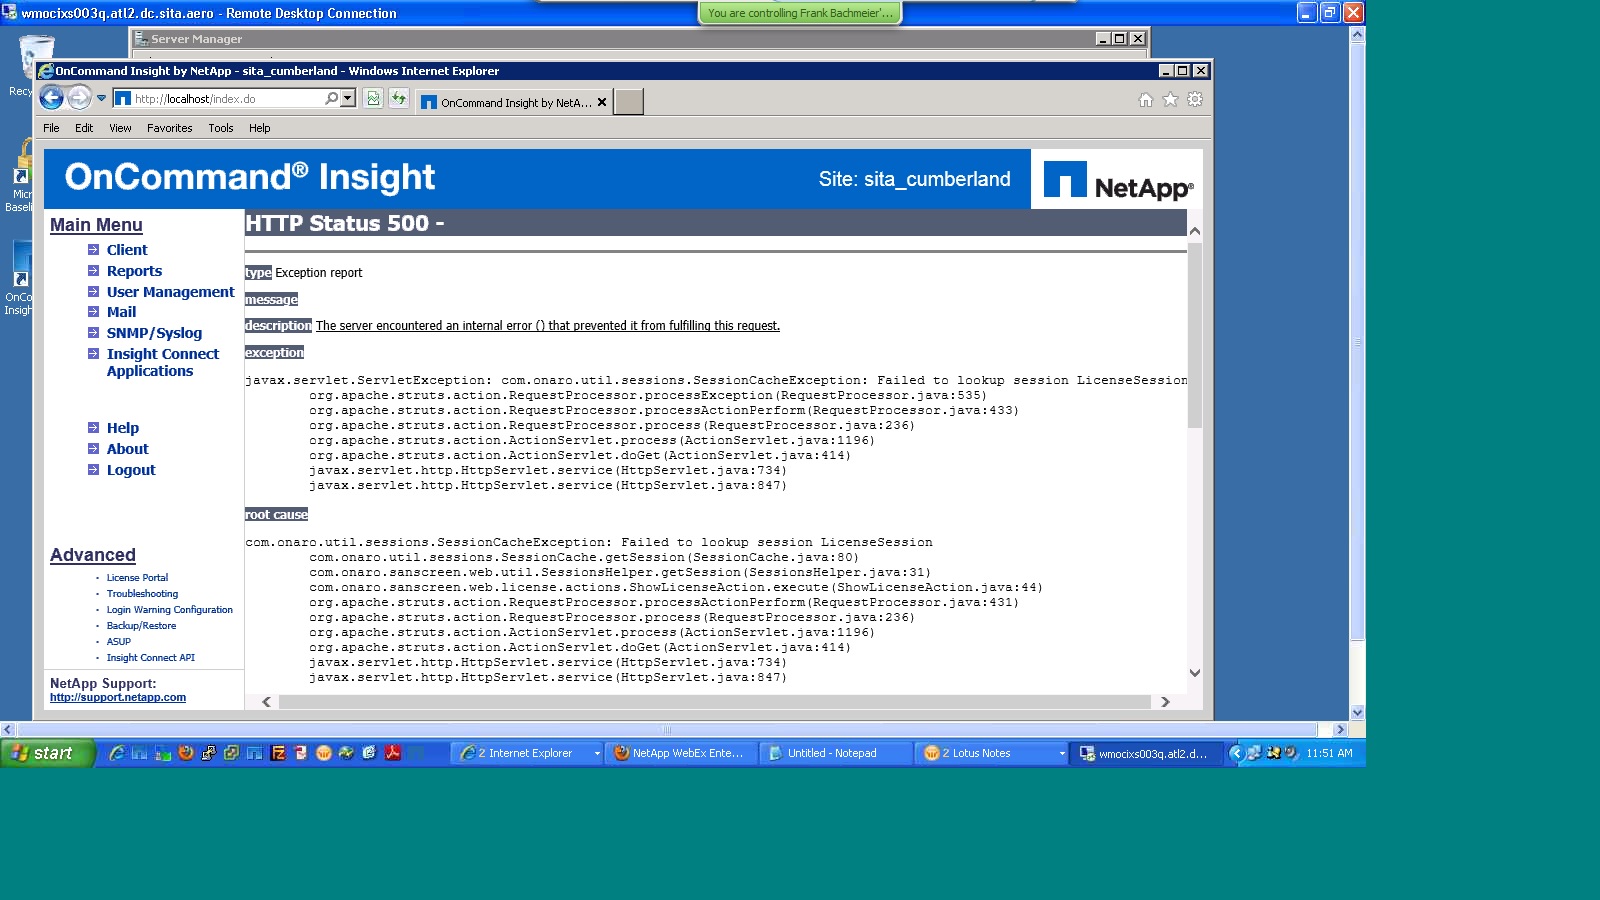Click the arrow icon beside Logout

93,470
